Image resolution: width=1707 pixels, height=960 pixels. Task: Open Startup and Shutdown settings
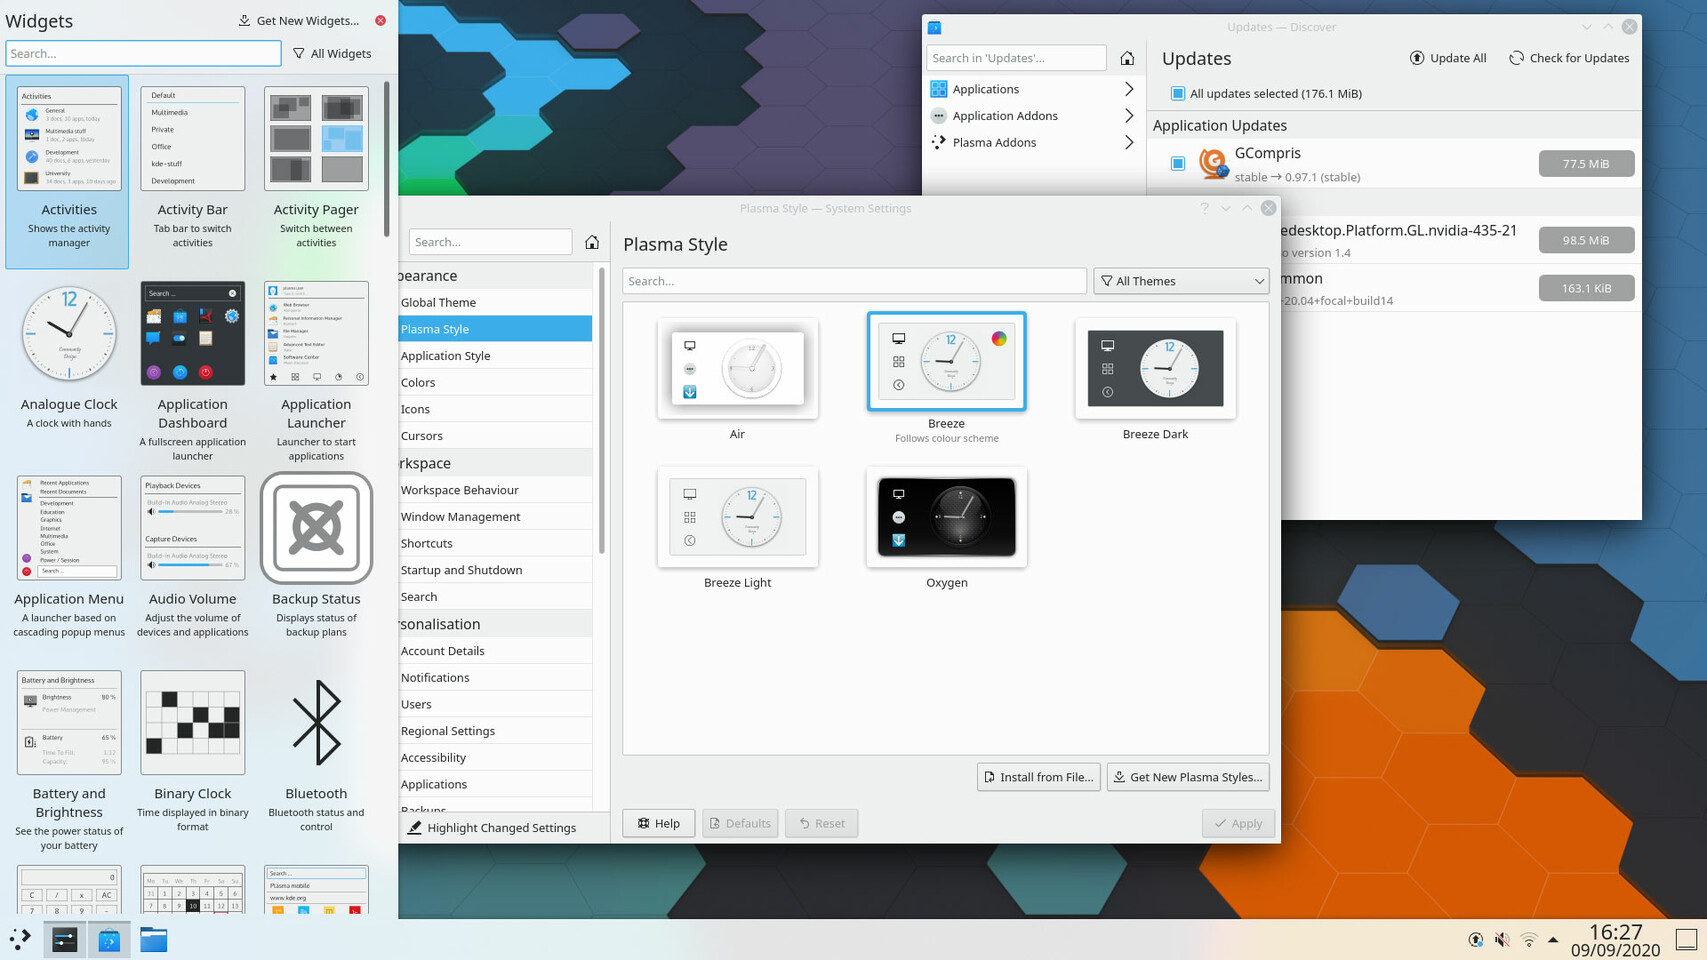coord(495,570)
